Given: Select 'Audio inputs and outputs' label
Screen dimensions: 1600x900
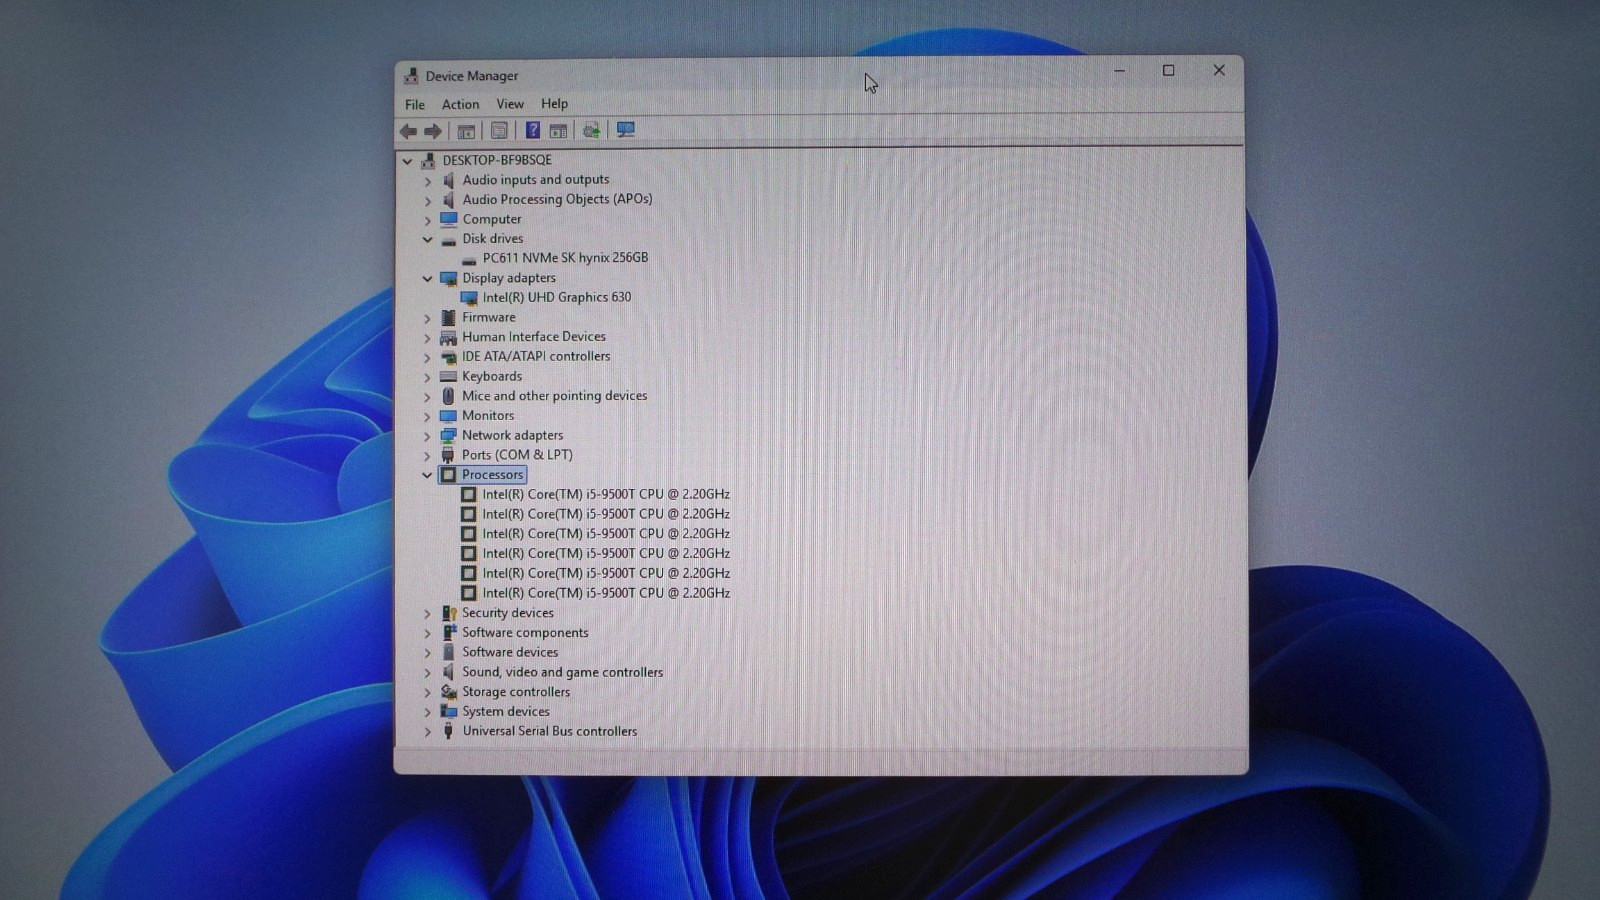Looking at the screenshot, I should point(535,180).
